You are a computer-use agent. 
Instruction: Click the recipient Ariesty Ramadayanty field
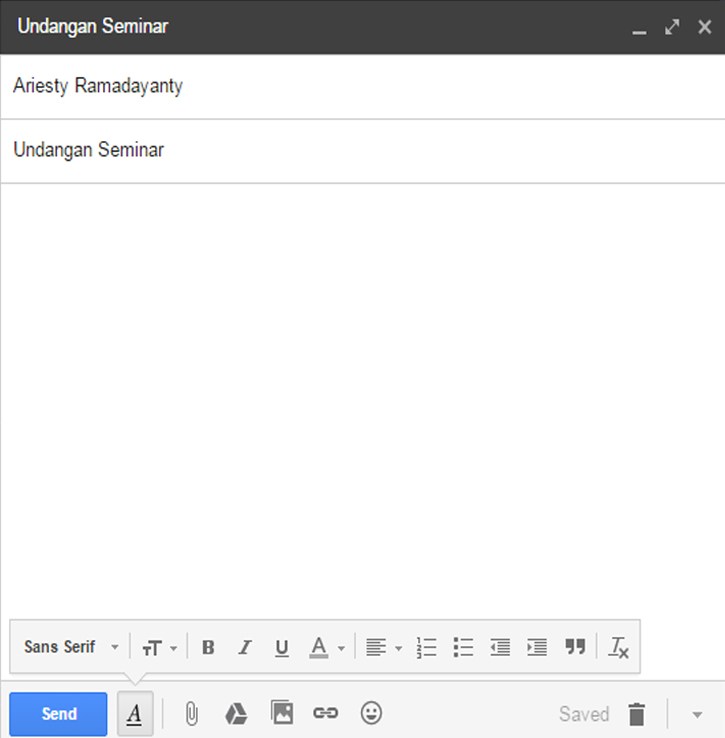(362, 86)
